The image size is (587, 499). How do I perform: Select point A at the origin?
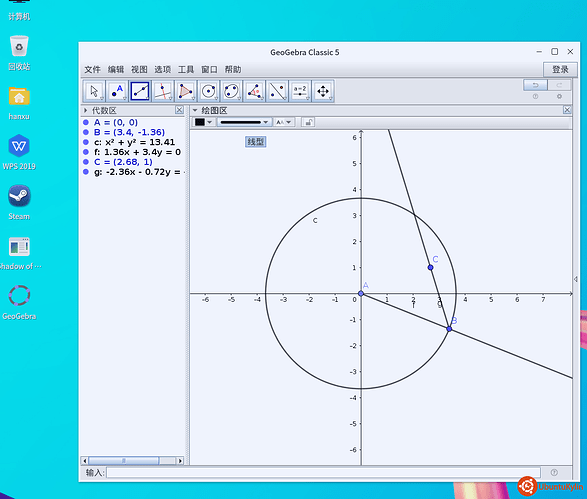click(361, 294)
